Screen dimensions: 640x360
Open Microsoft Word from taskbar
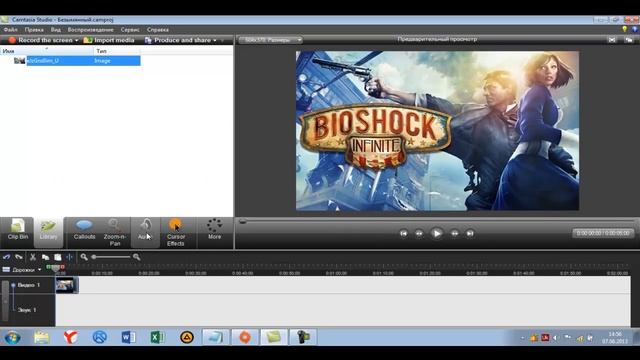click(129, 338)
